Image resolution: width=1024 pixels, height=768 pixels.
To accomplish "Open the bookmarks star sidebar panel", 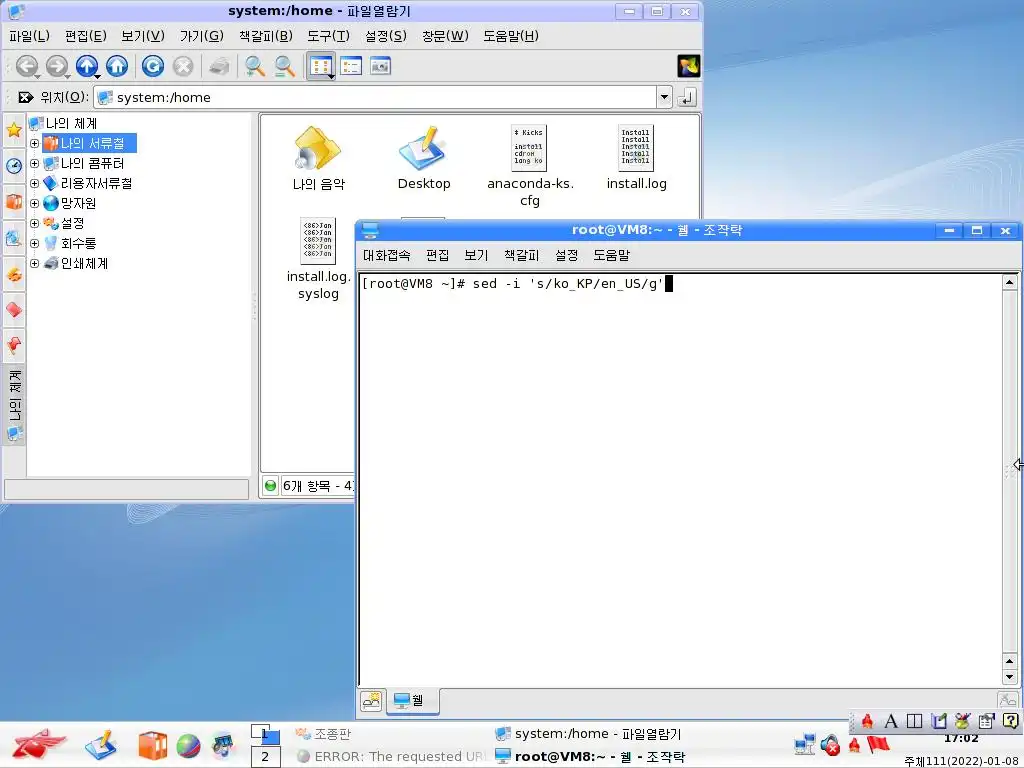I will (14, 129).
